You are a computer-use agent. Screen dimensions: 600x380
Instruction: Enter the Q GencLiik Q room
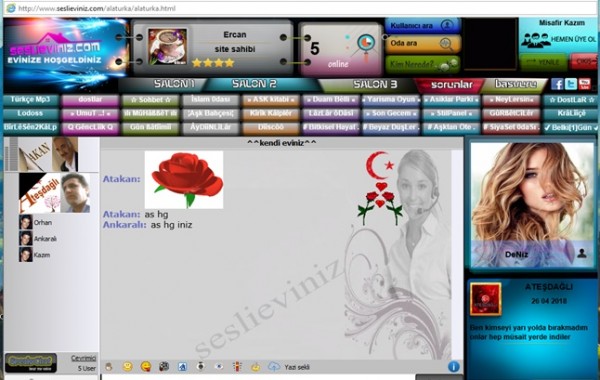pyautogui.click(x=90, y=127)
